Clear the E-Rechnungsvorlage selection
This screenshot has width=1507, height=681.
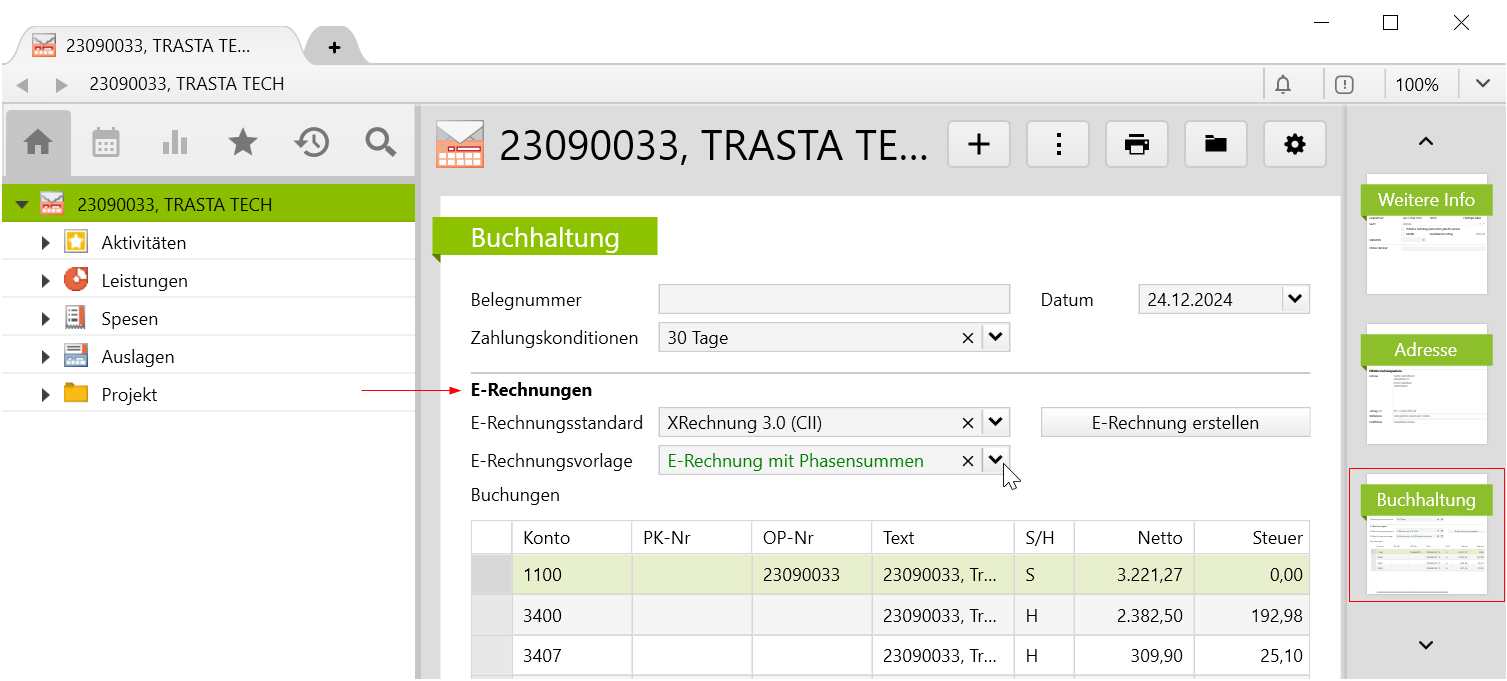coord(967,461)
